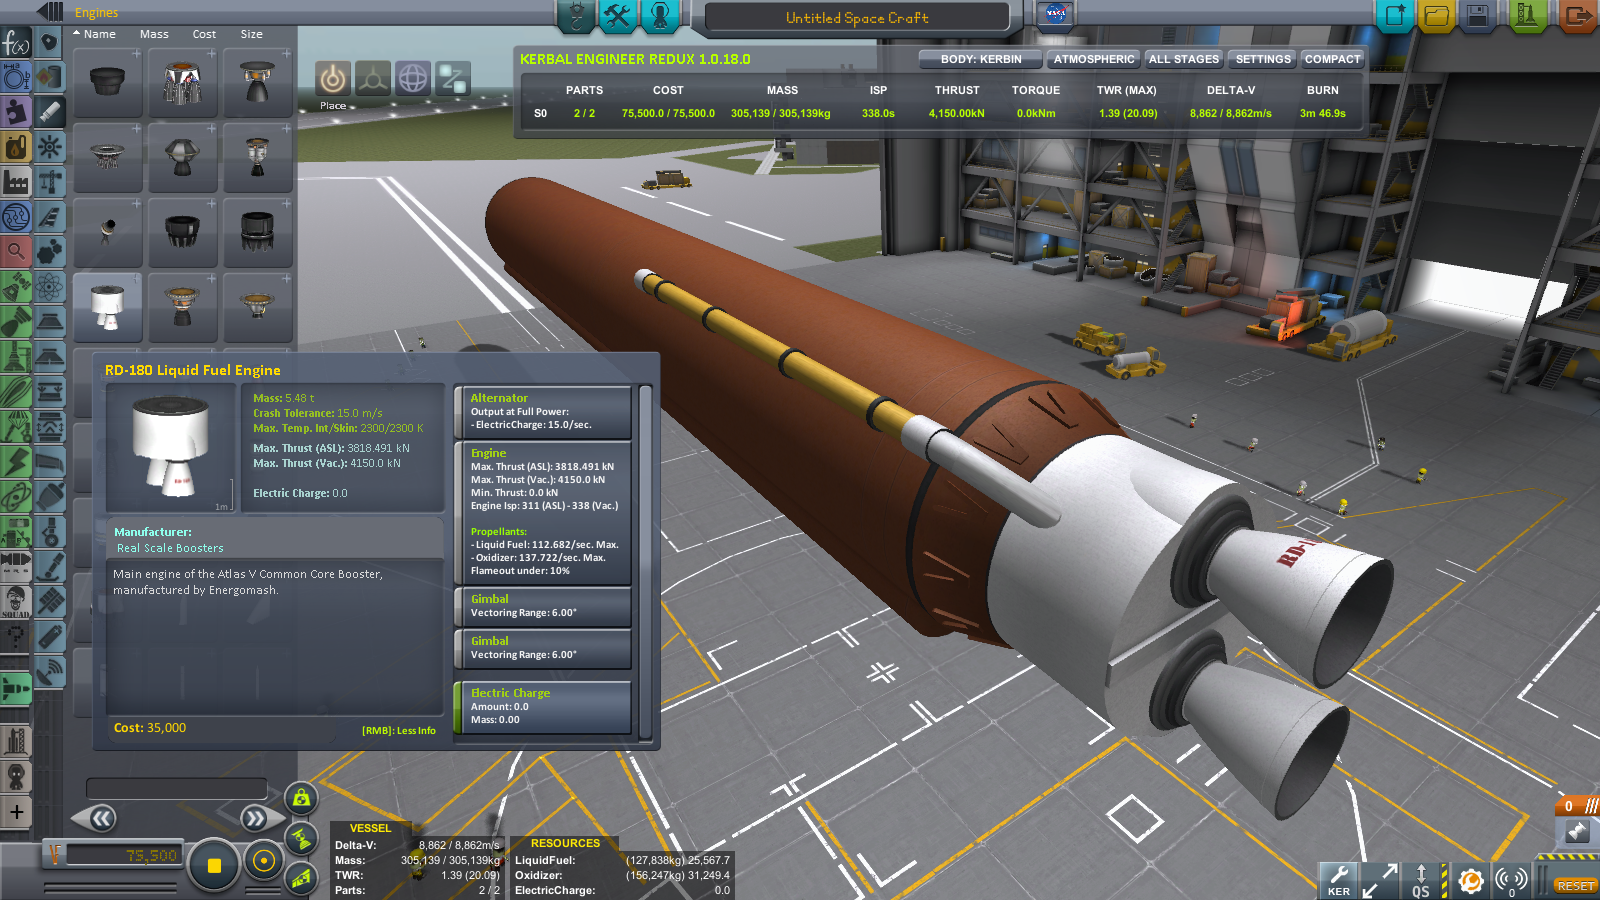
Task: Click the Launch vessel icon
Action: coord(1527,16)
